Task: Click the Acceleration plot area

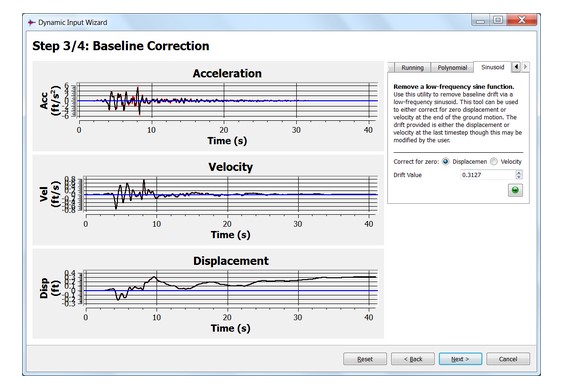Action: tap(228, 100)
